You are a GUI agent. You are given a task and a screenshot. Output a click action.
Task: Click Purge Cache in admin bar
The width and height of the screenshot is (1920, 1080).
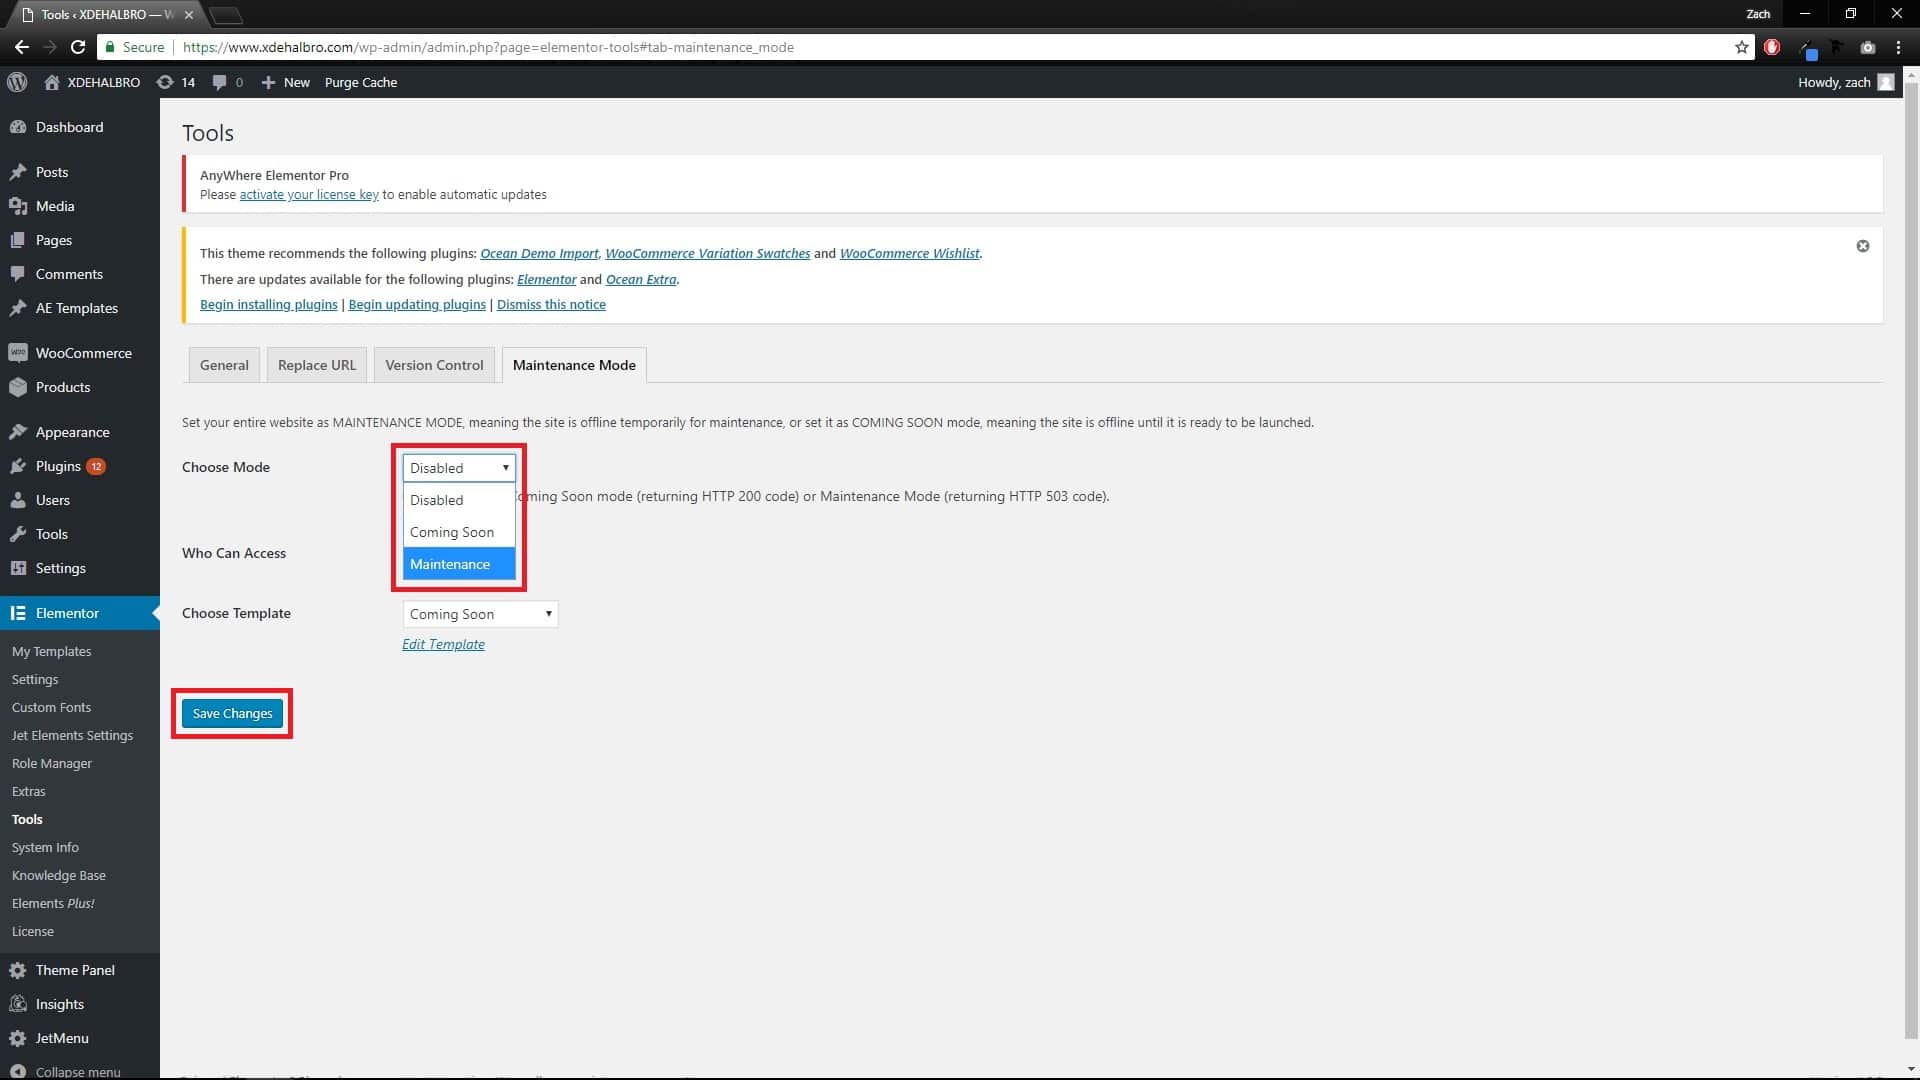coord(361,82)
